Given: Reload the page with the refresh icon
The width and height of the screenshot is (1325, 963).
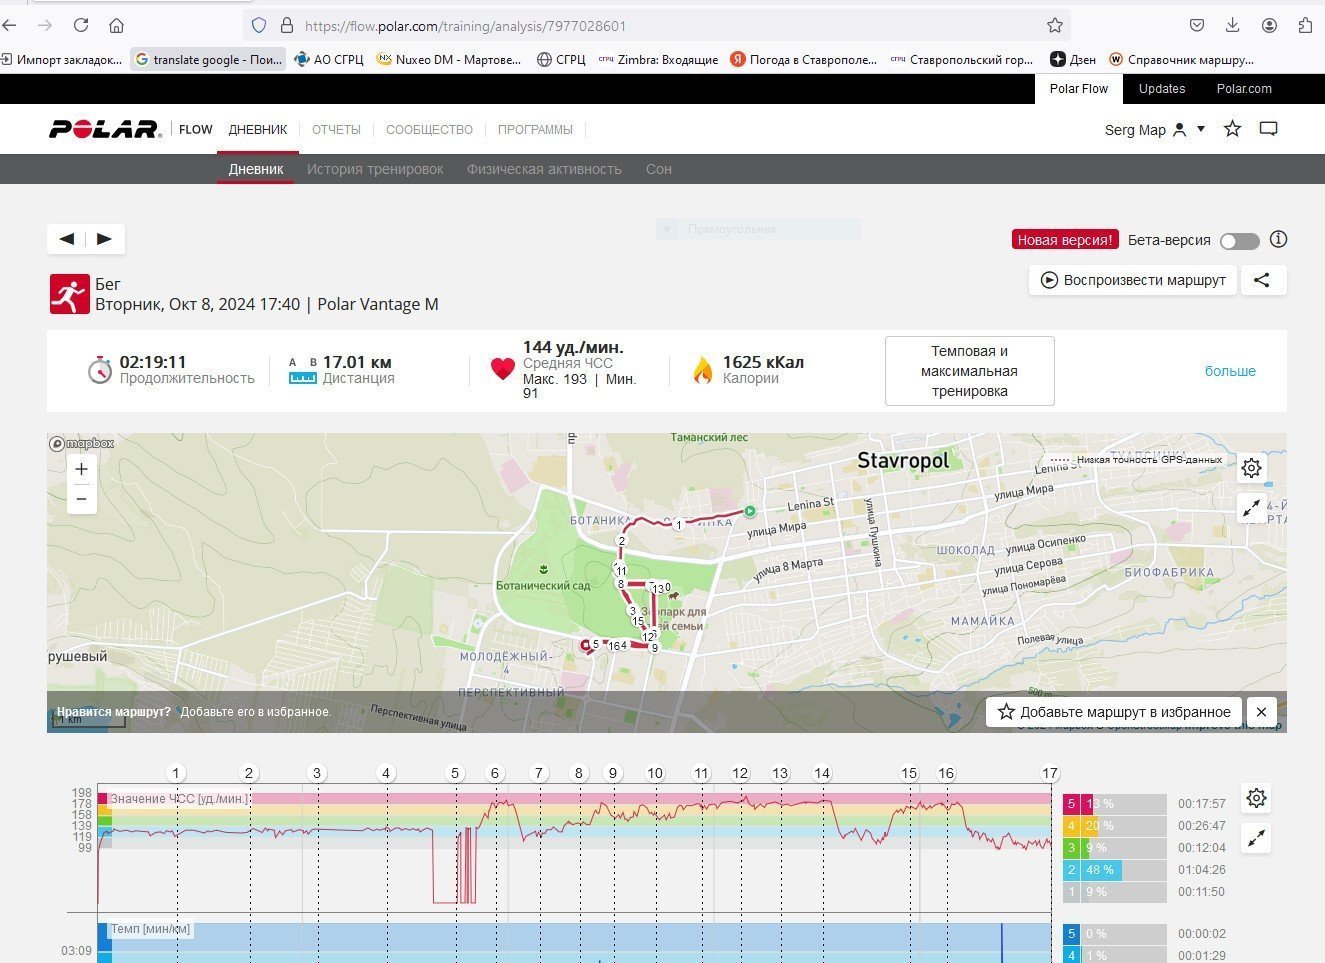Looking at the screenshot, I should pyautogui.click(x=81, y=25).
